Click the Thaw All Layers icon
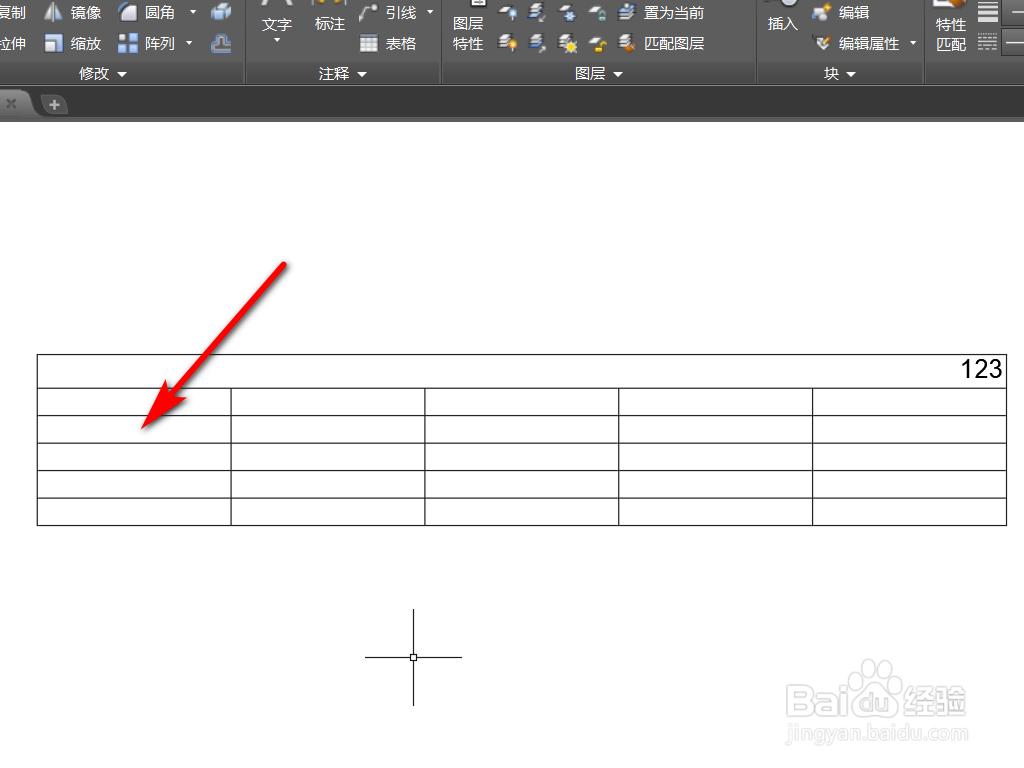 pos(568,44)
